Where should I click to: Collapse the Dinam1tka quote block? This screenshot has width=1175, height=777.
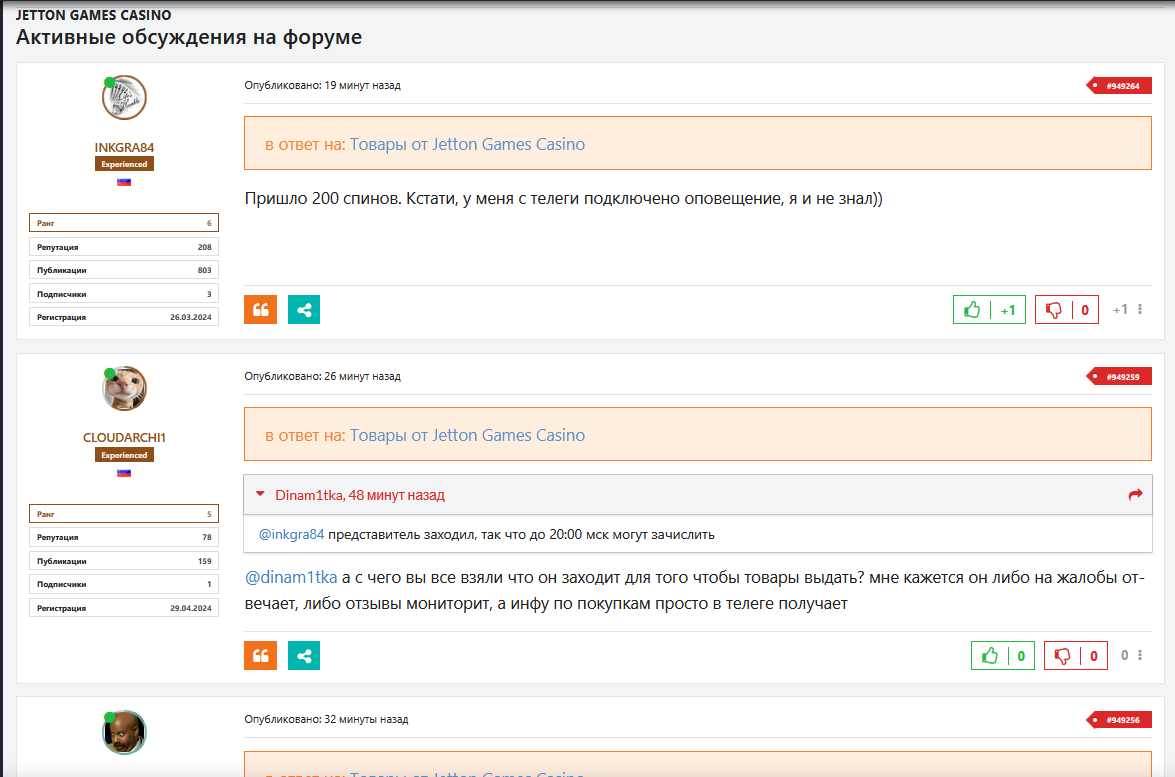click(x=260, y=494)
